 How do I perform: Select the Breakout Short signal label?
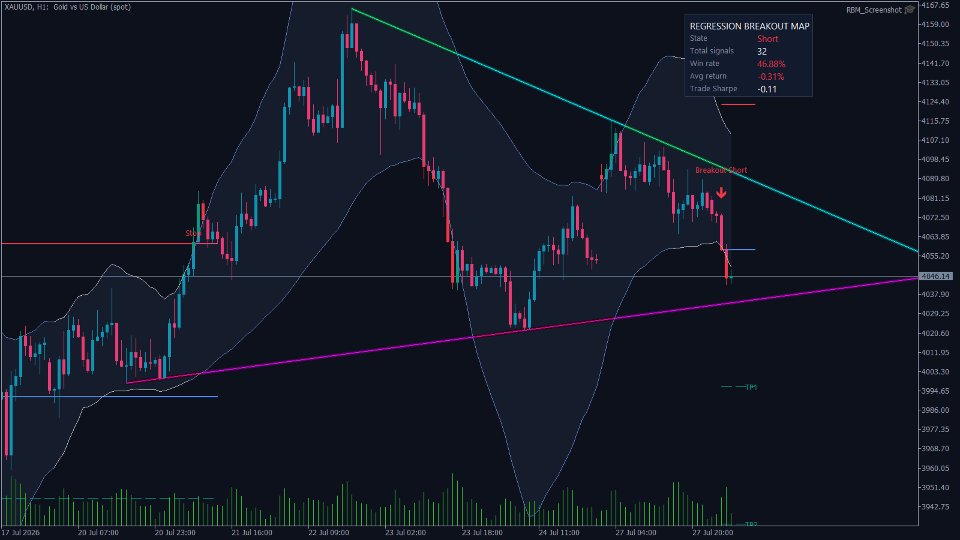721,170
